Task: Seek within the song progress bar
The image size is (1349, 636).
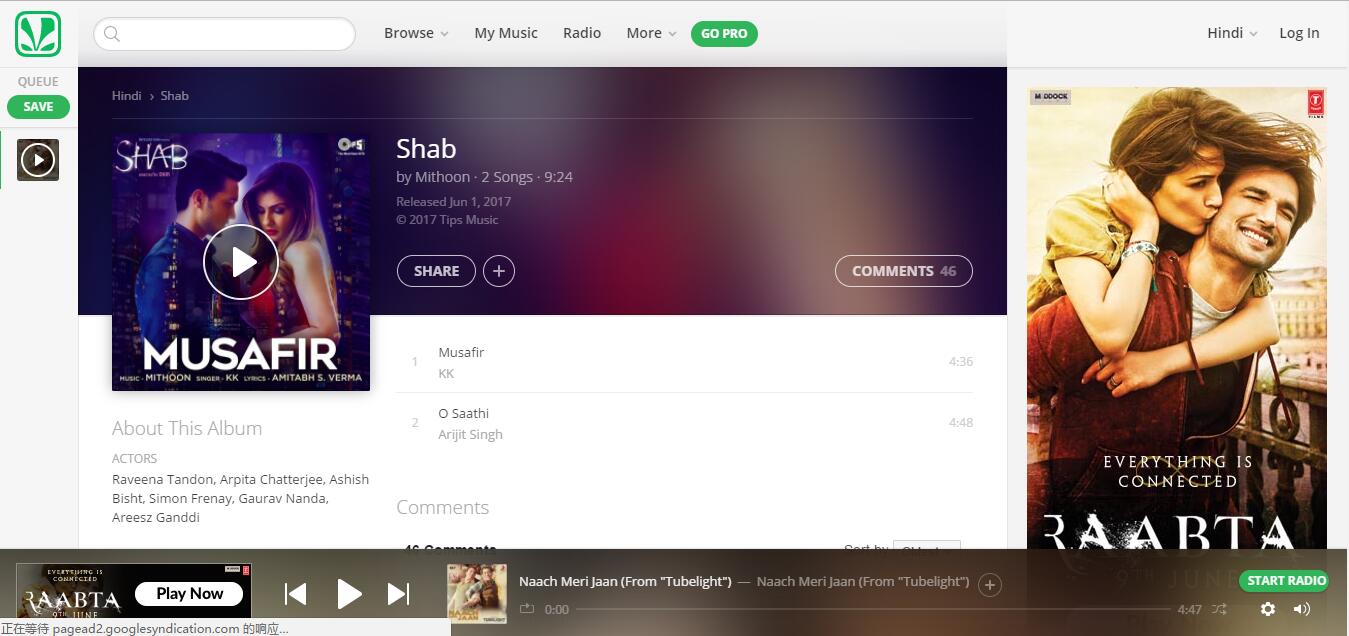Action: 872,609
